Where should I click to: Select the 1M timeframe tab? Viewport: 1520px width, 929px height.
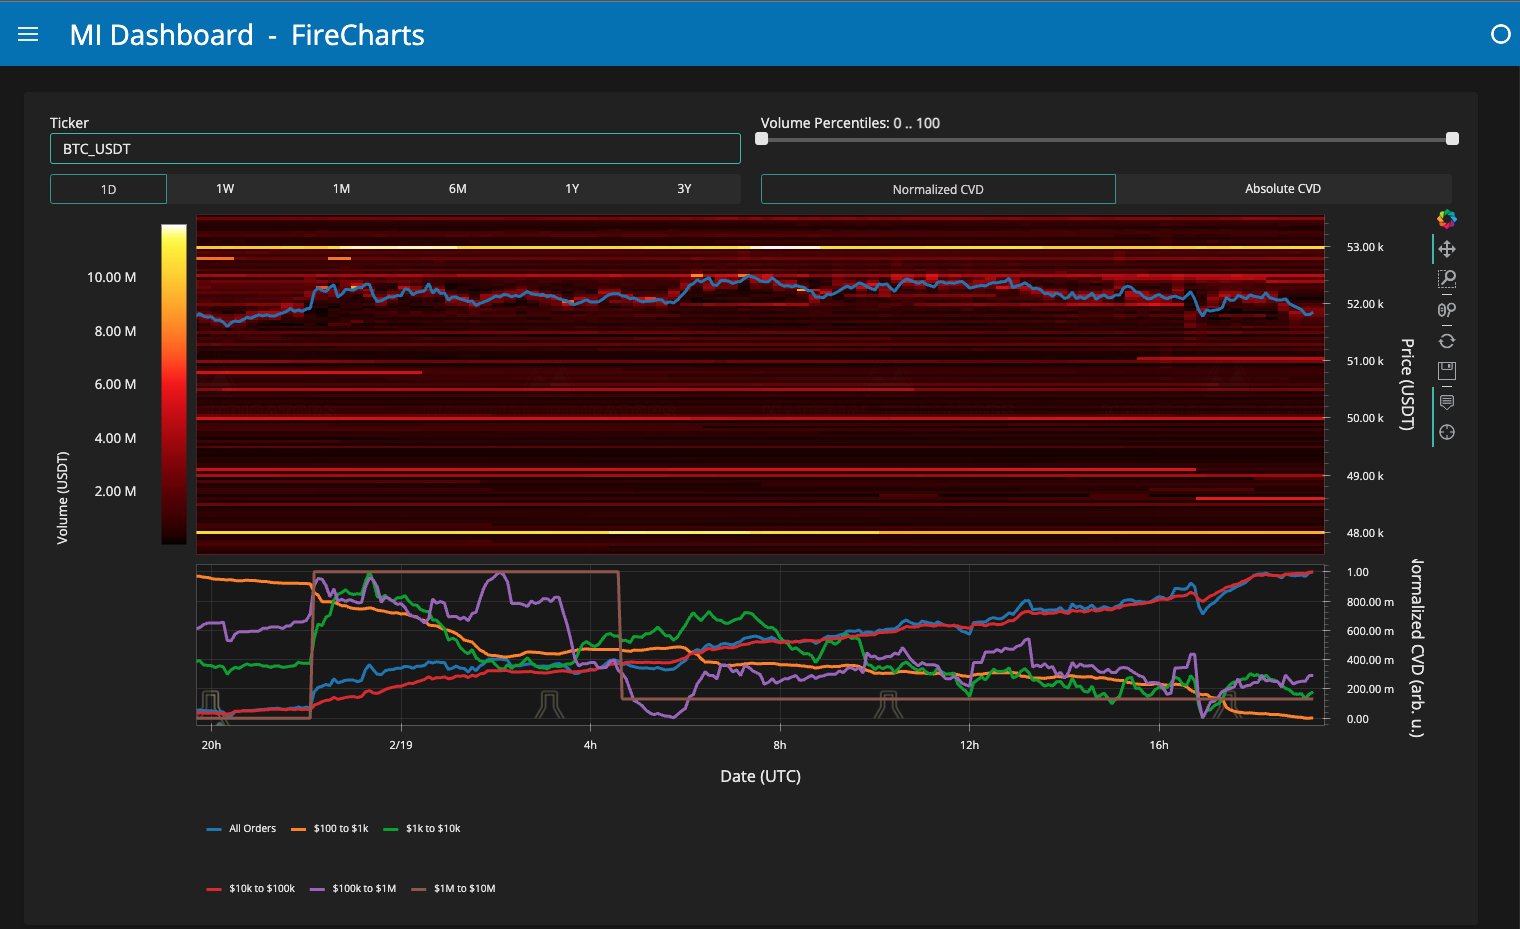(x=341, y=189)
